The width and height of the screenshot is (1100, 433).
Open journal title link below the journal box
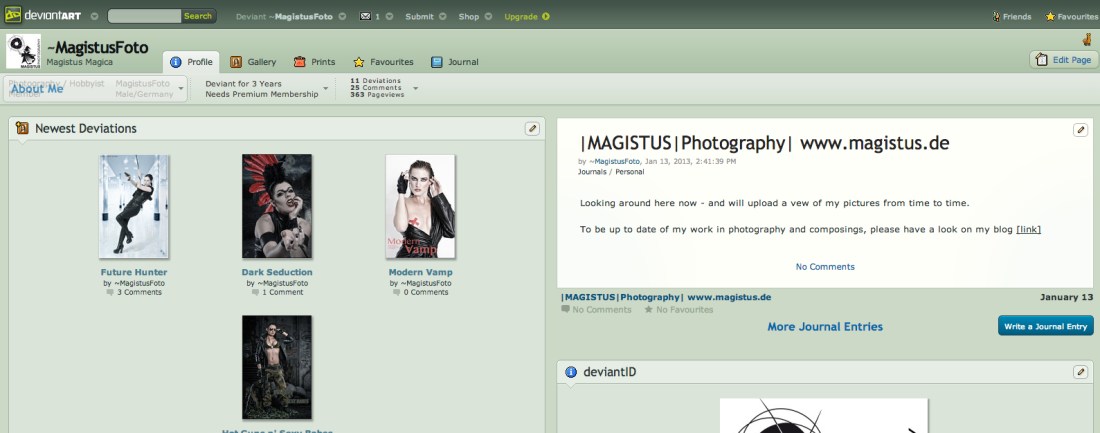[666, 298]
